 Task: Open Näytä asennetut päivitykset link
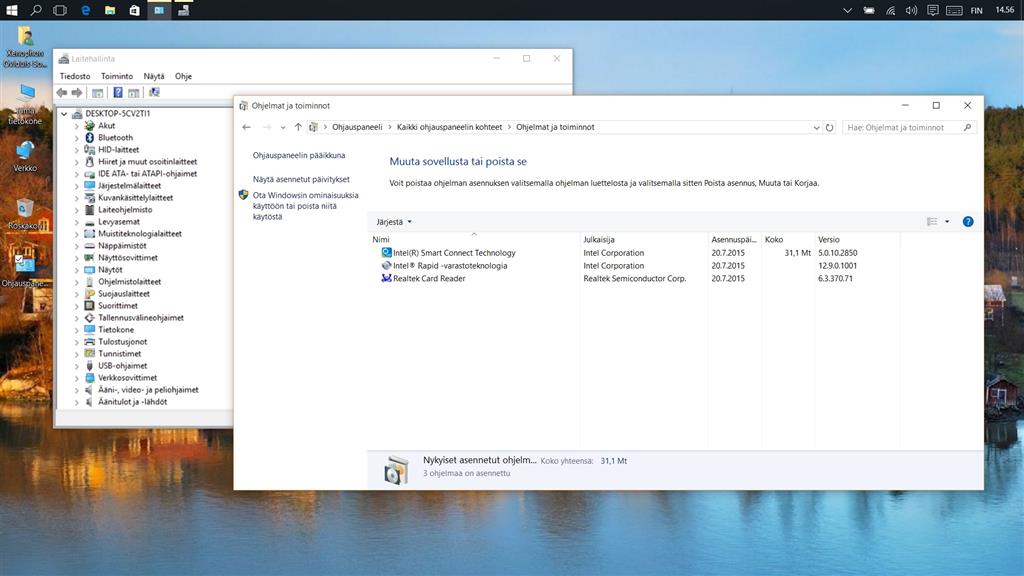[301, 179]
